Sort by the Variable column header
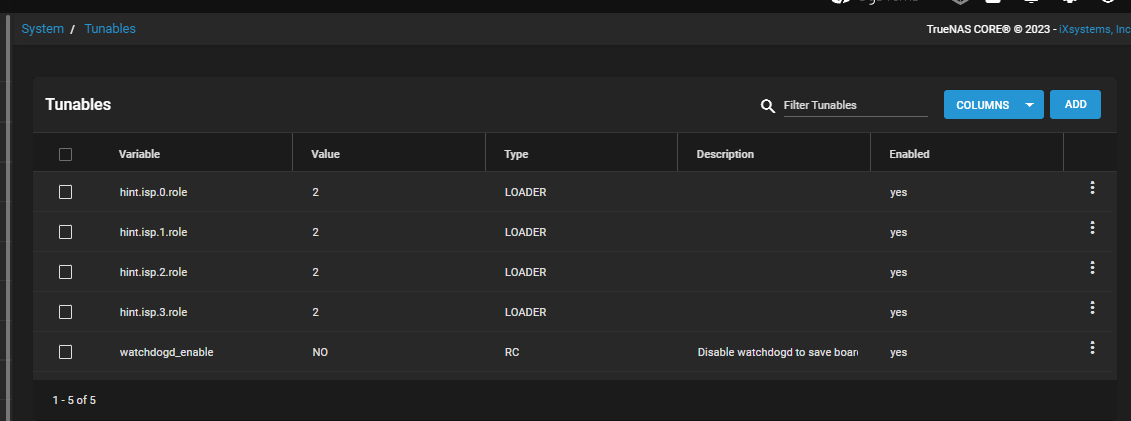 [x=139, y=154]
